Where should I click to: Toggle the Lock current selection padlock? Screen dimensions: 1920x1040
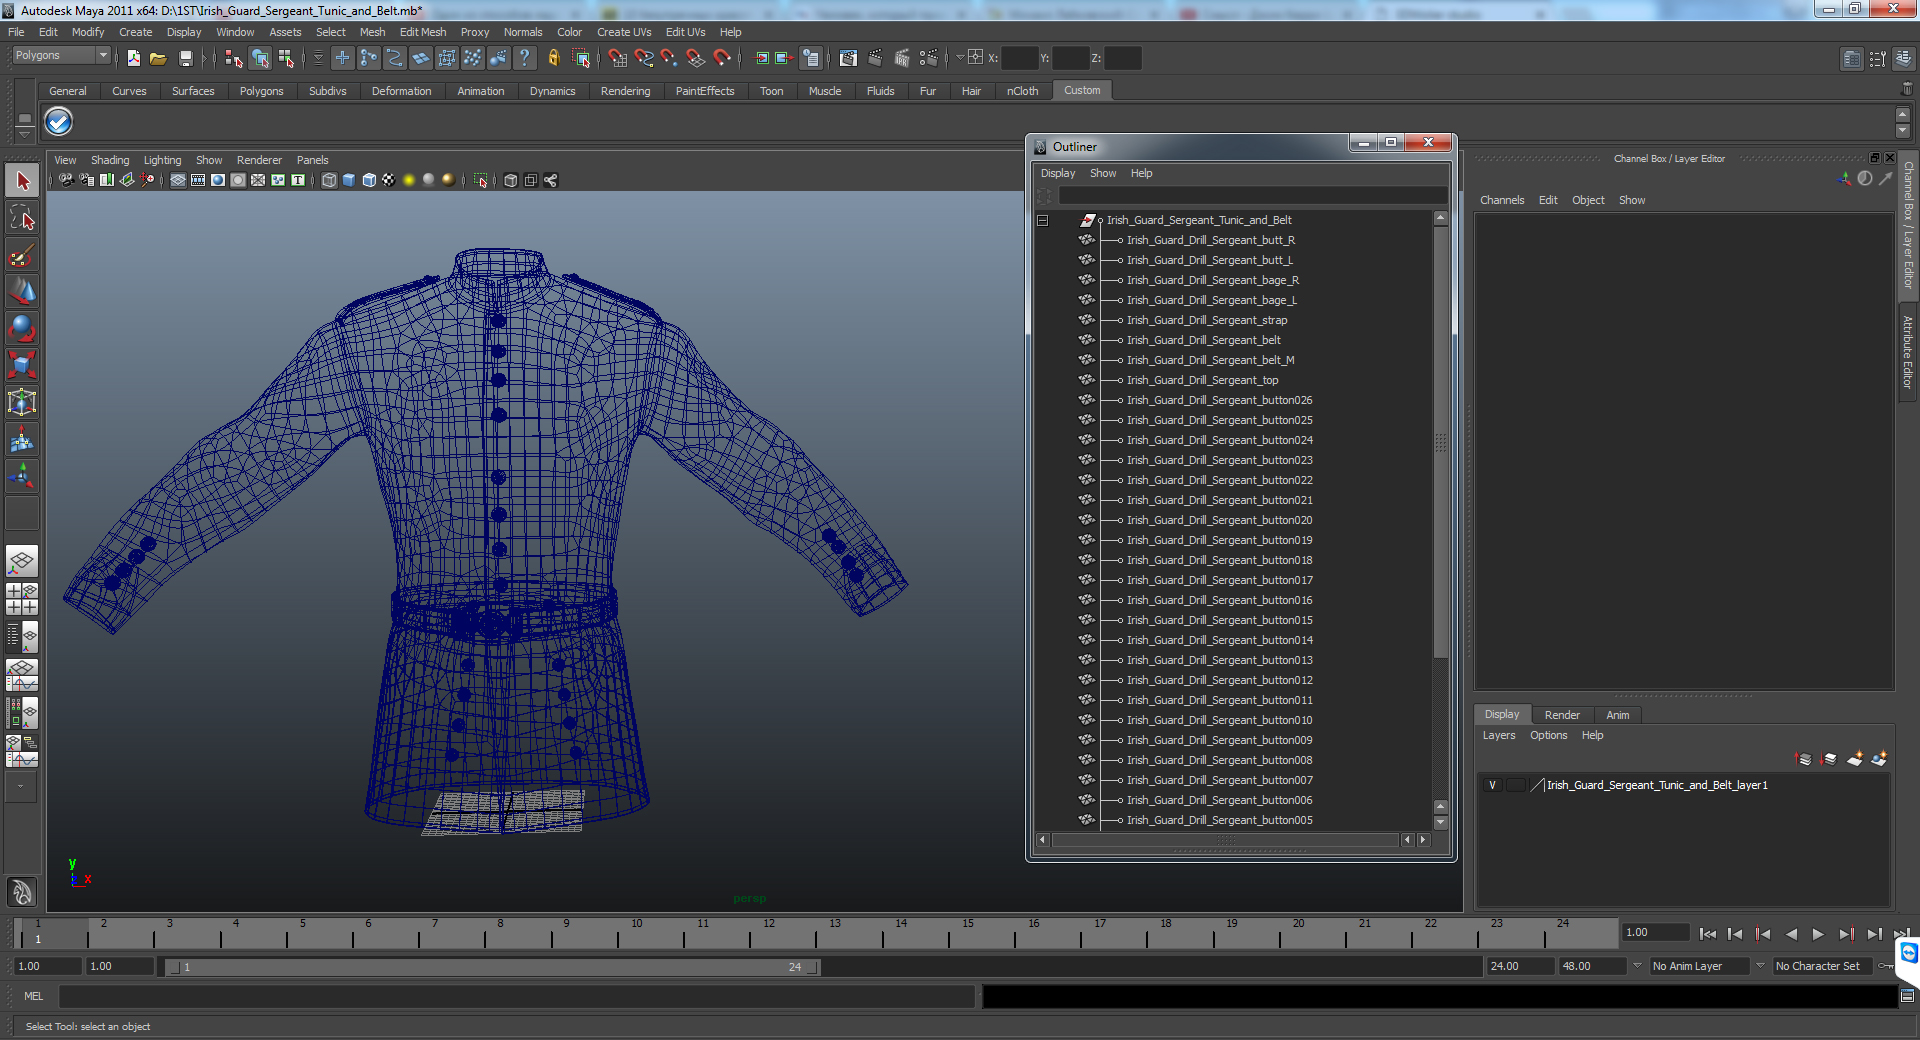553,59
